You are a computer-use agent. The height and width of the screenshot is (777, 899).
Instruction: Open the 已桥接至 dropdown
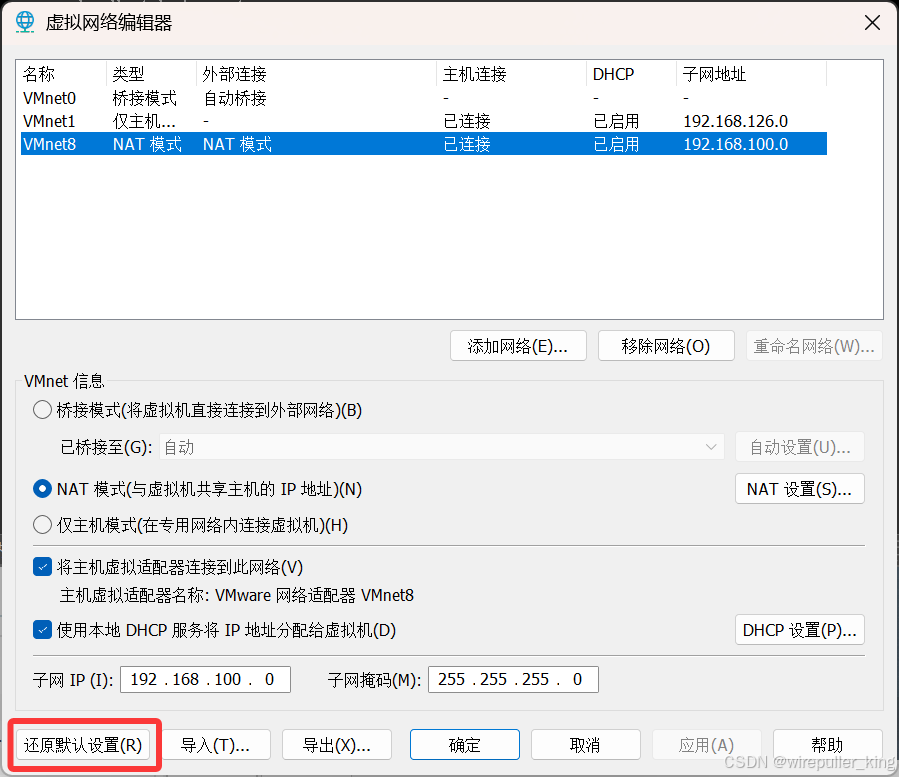pos(441,447)
